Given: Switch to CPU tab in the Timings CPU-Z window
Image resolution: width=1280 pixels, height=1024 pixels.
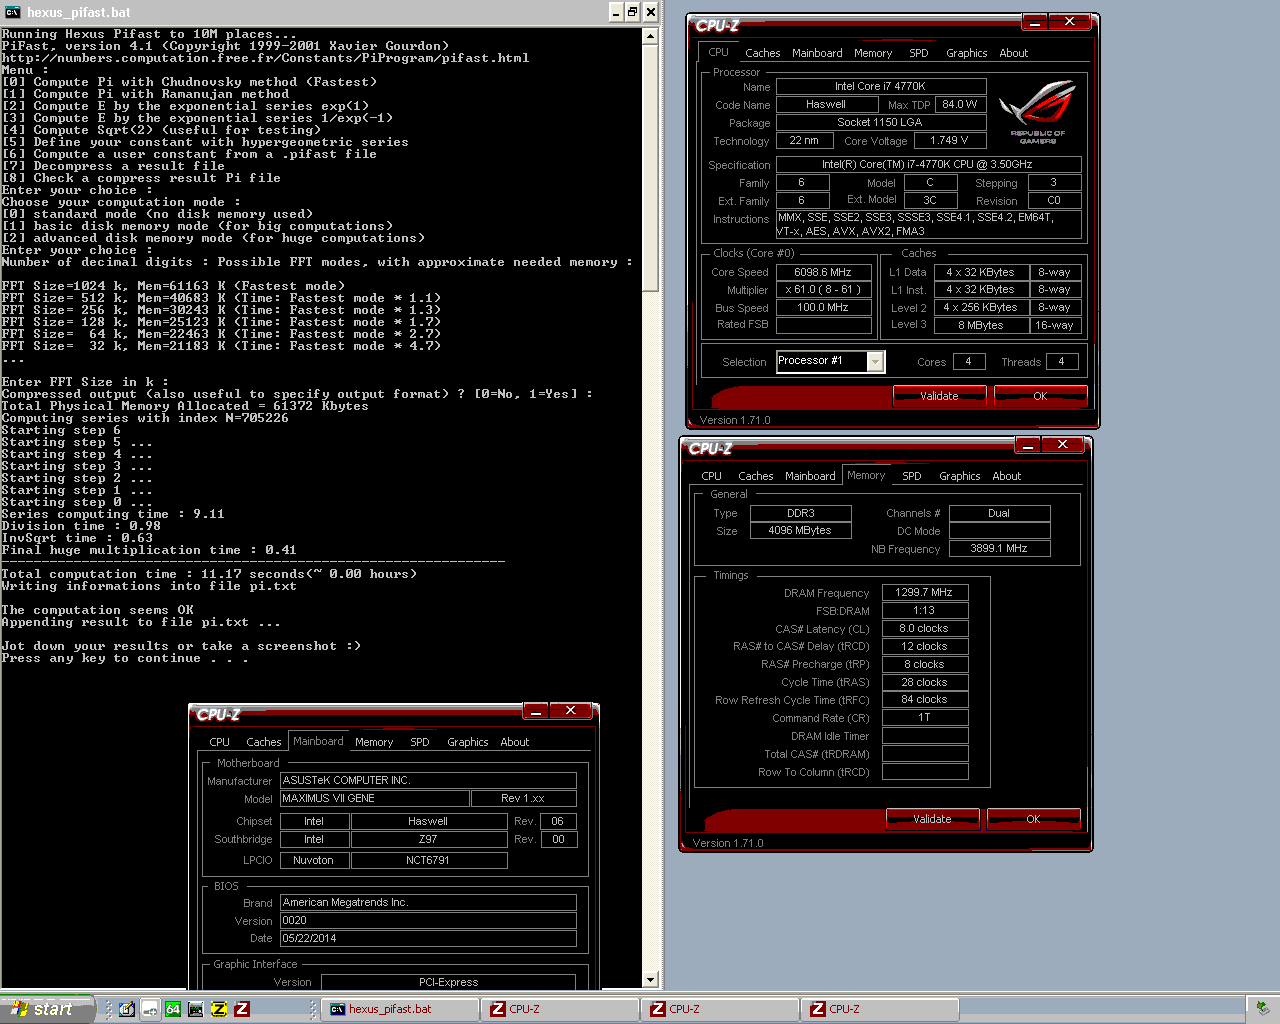Looking at the screenshot, I should click(711, 476).
